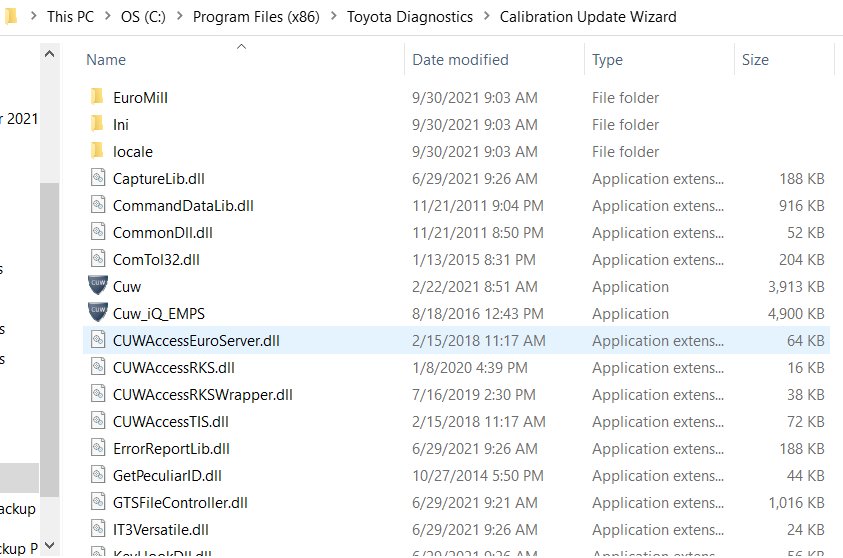Expand the chevron after OS (C:)
Viewport: 843px width, 558px height.
(180, 16)
